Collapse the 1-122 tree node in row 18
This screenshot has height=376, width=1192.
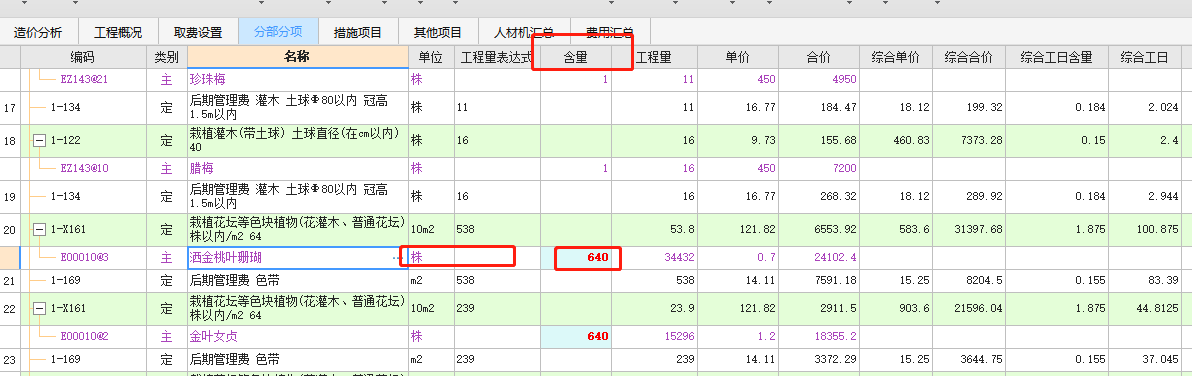(x=40, y=141)
